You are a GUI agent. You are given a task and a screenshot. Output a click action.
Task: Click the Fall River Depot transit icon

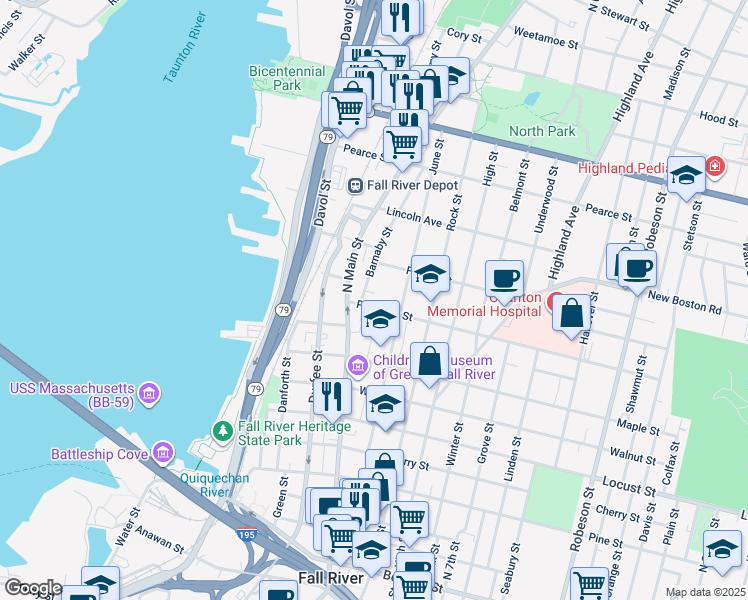click(x=355, y=186)
